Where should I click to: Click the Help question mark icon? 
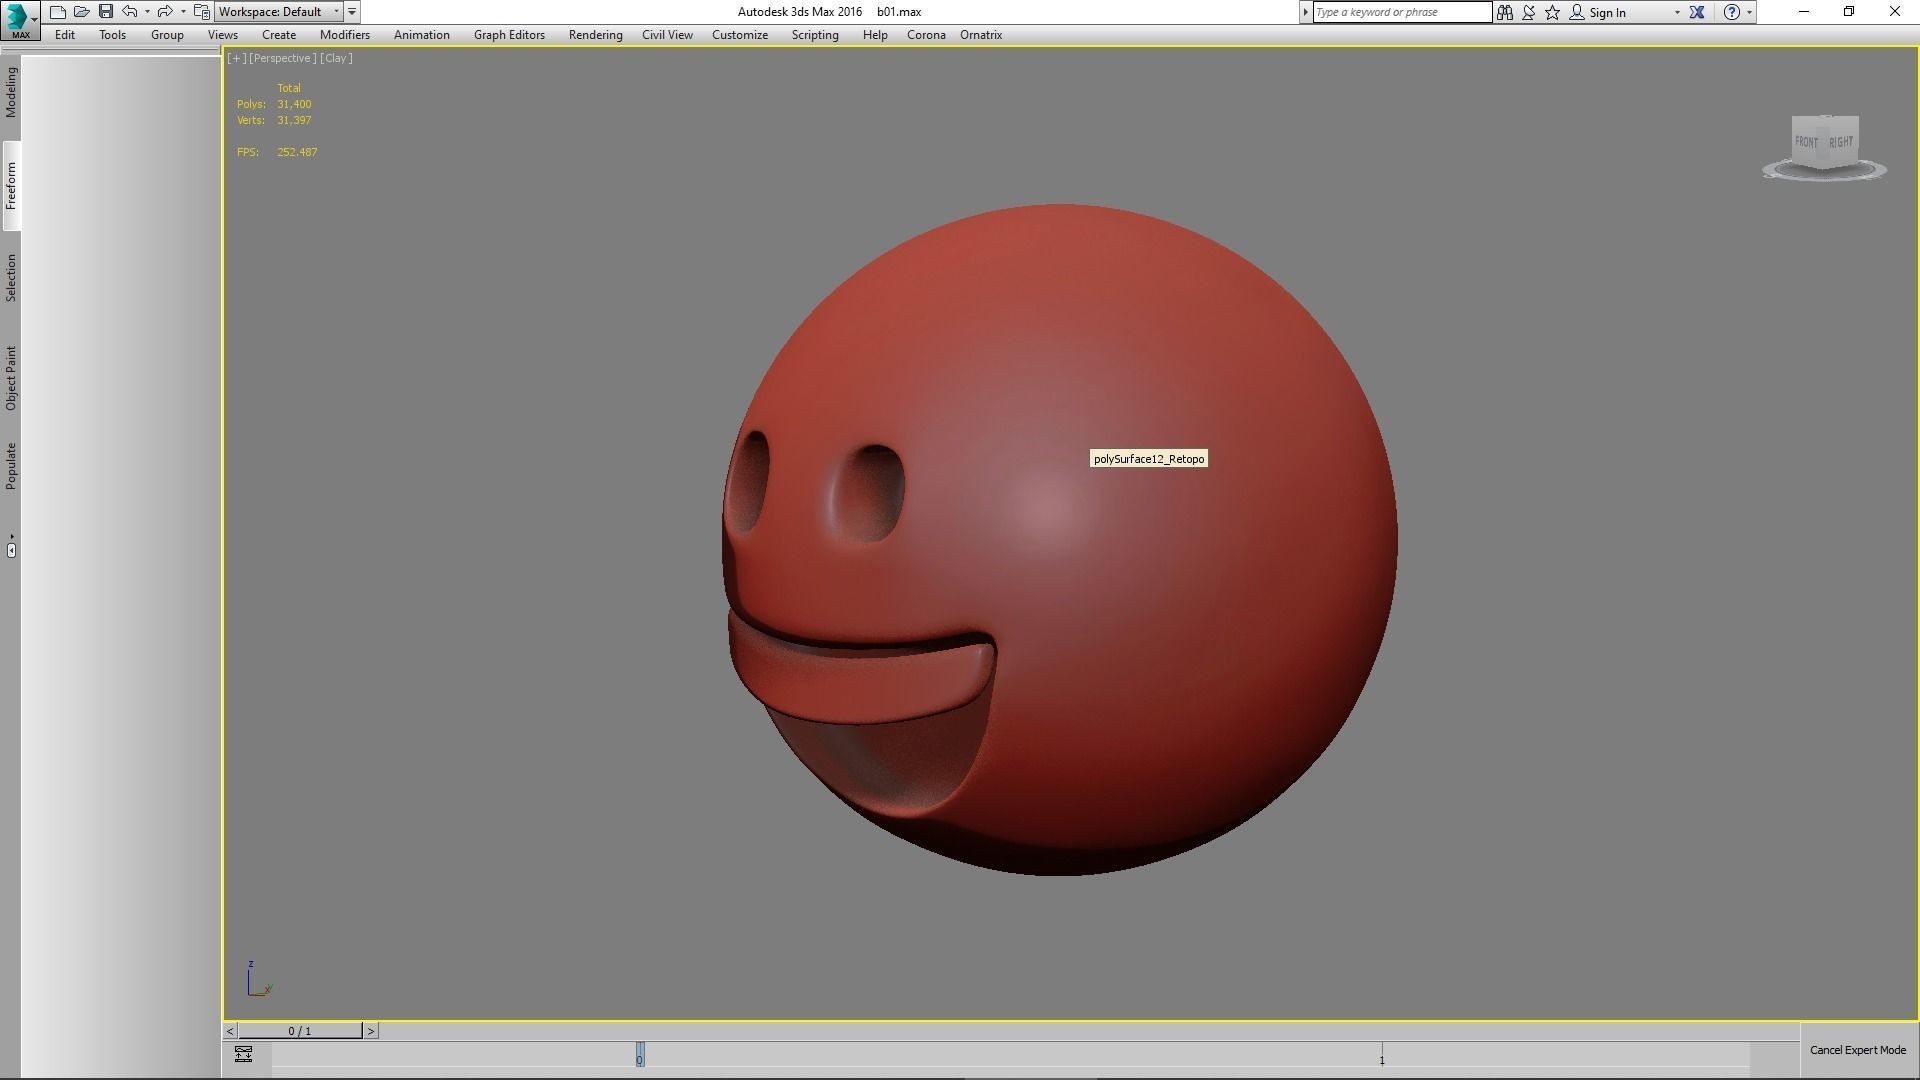(1732, 12)
